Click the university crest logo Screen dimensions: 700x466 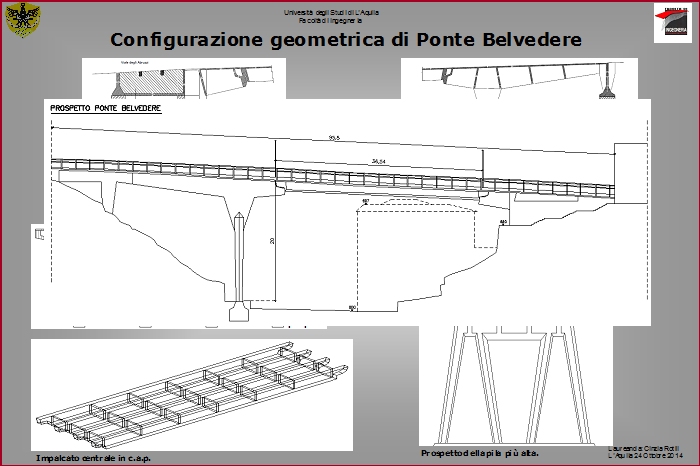coord(23,21)
